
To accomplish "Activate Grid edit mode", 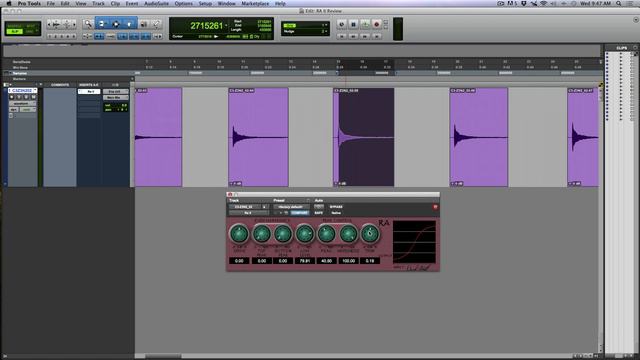I will [x=30, y=31].
